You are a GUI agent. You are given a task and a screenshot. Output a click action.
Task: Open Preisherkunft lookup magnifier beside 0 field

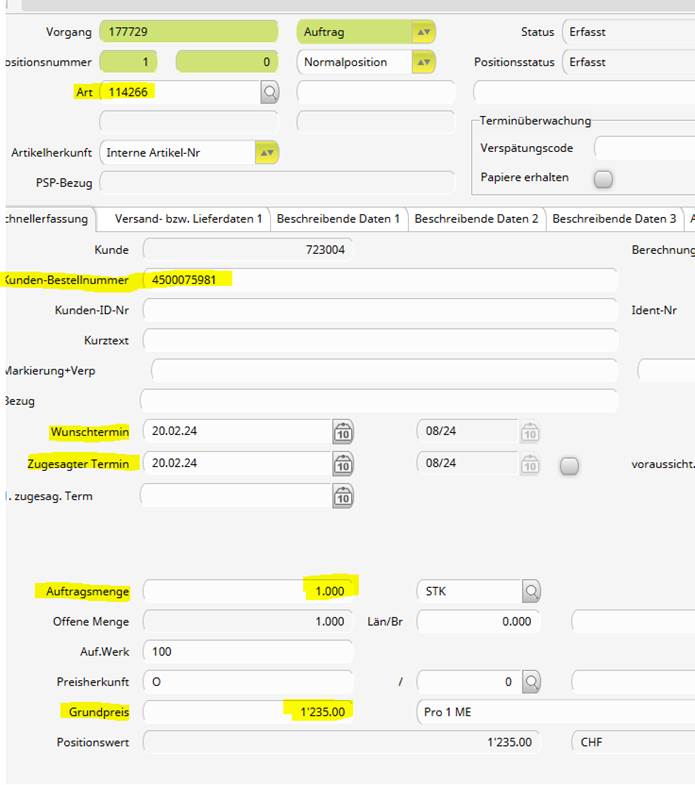531,682
